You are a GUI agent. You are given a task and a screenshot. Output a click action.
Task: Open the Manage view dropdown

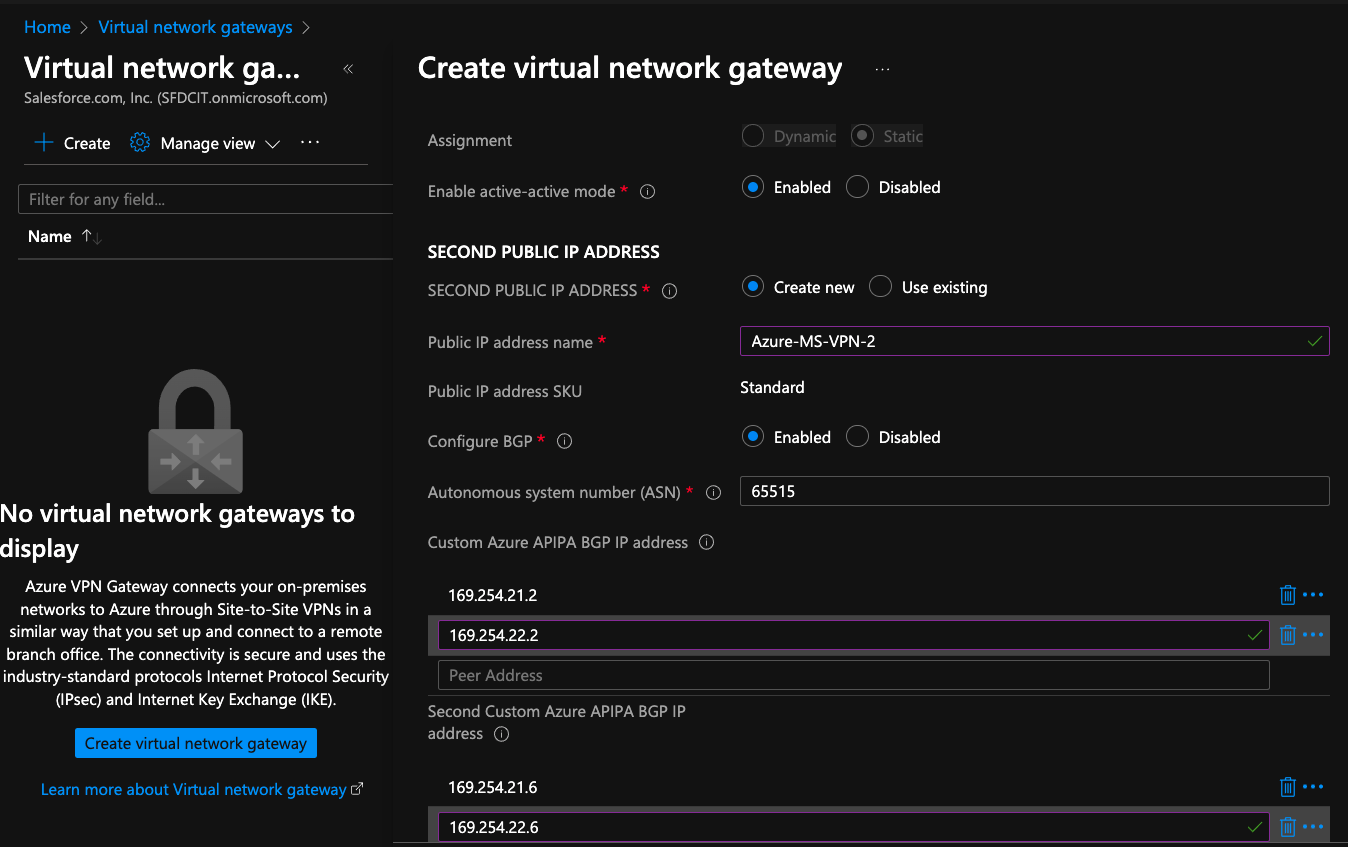(x=273, y=144)
